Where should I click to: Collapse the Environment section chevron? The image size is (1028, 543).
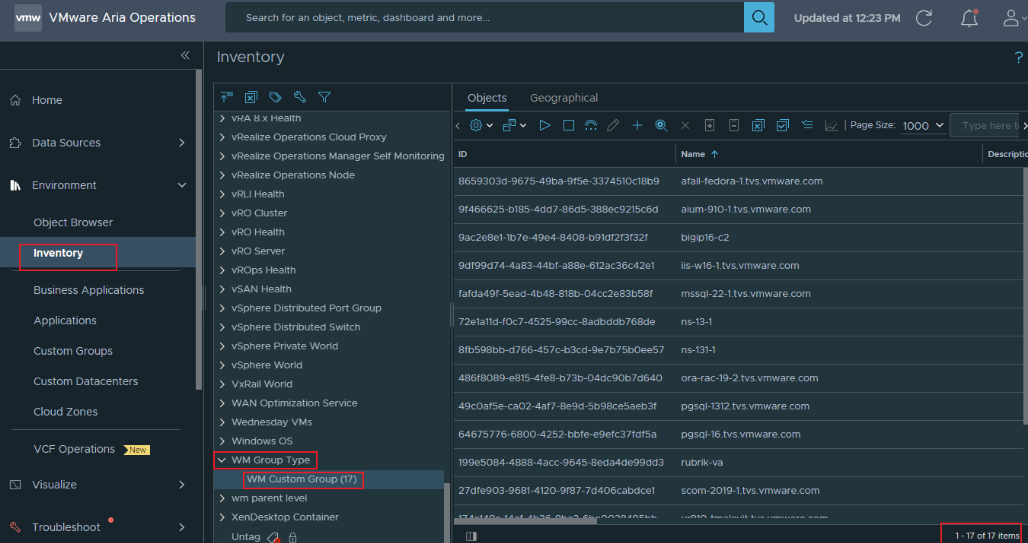(x=182, y=186)
